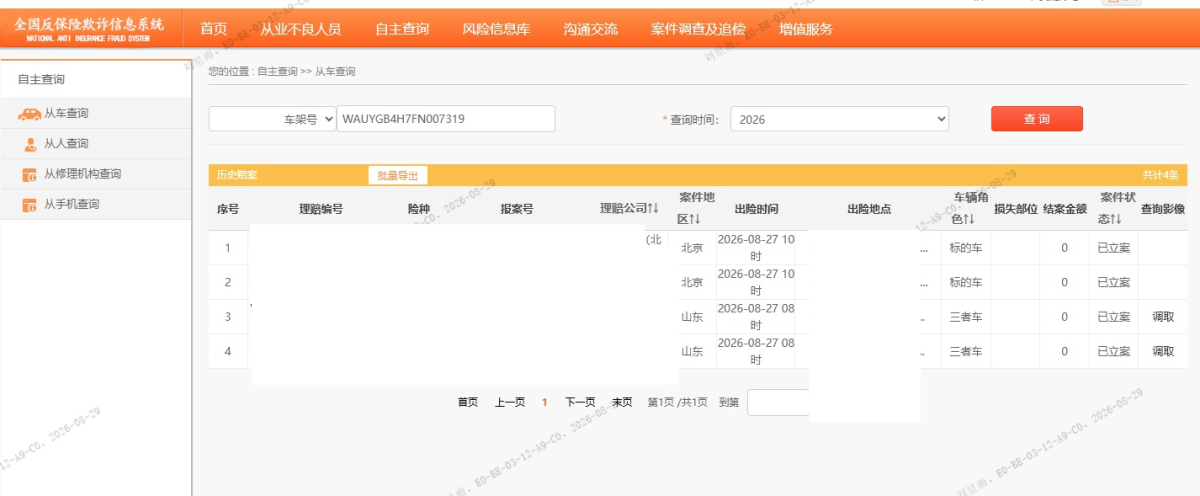Click 下一页 pagination link
This screenshot has width=1200, height=496.
(x=580, y=402)
